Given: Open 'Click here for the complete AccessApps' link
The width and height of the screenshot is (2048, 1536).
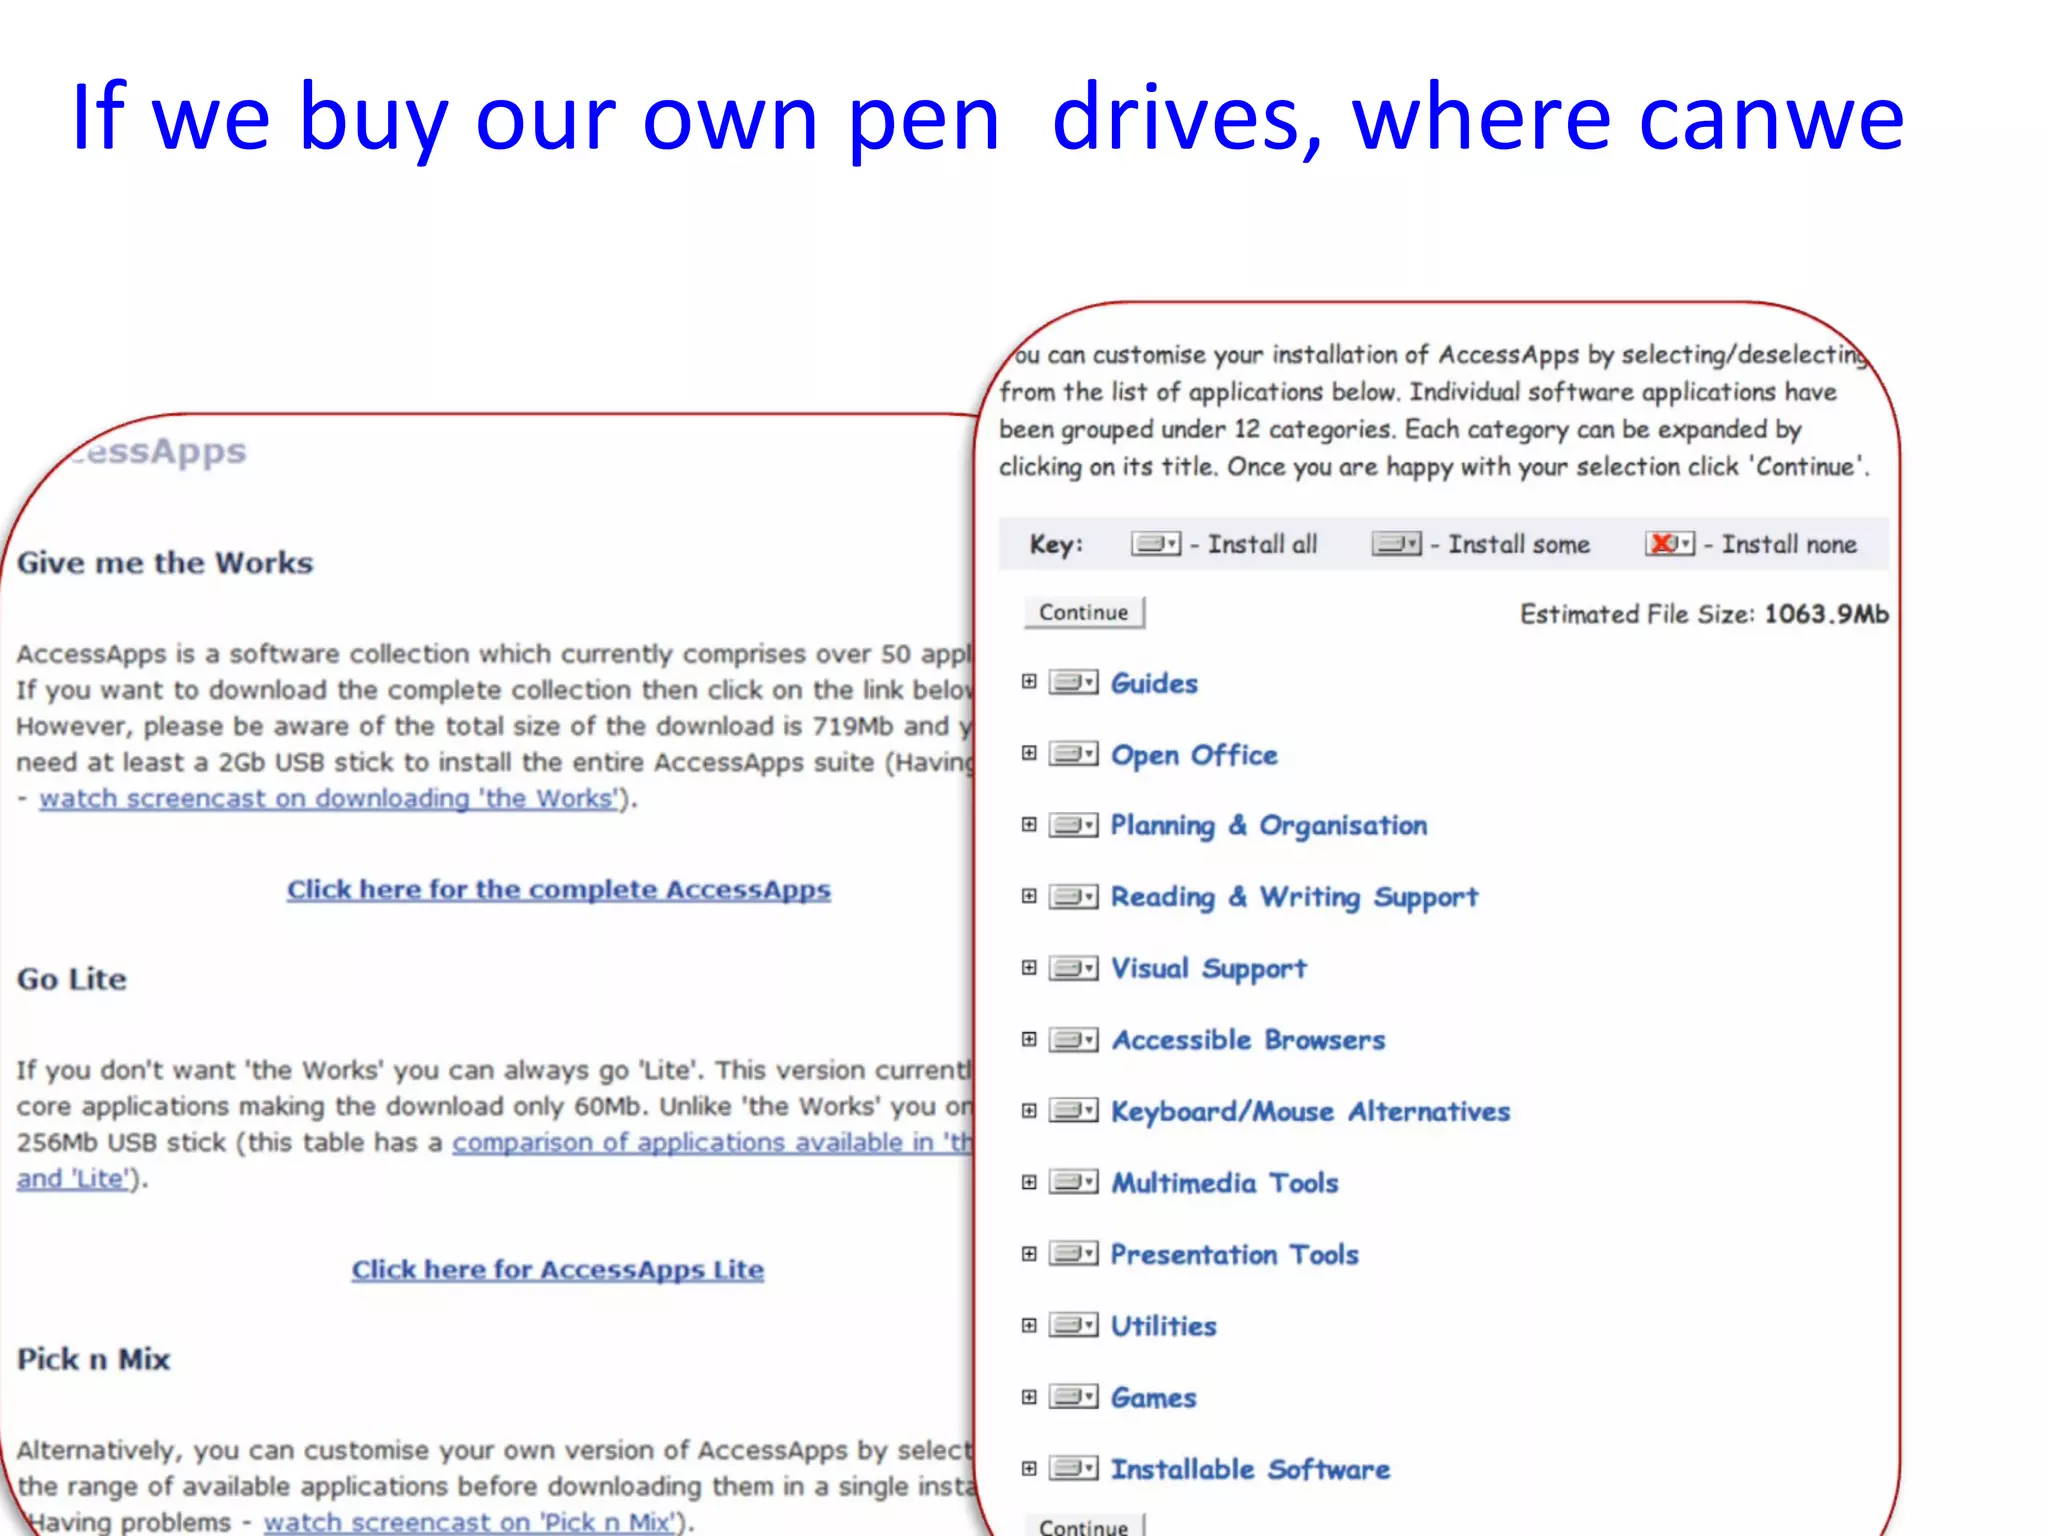Looking at the screenshot, I should point(559,889).
